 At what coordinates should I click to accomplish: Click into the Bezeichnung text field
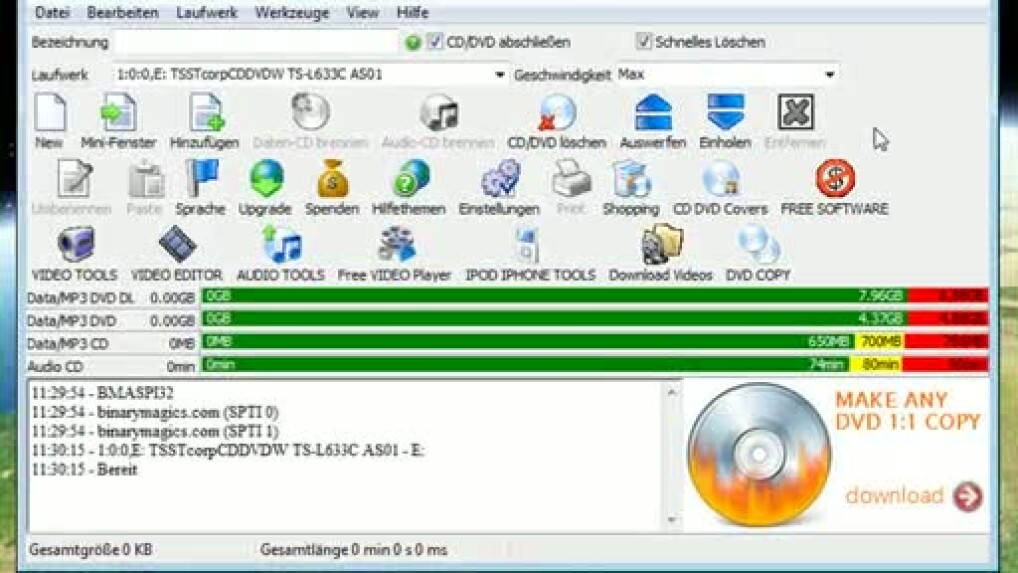(x=257, y=43)
